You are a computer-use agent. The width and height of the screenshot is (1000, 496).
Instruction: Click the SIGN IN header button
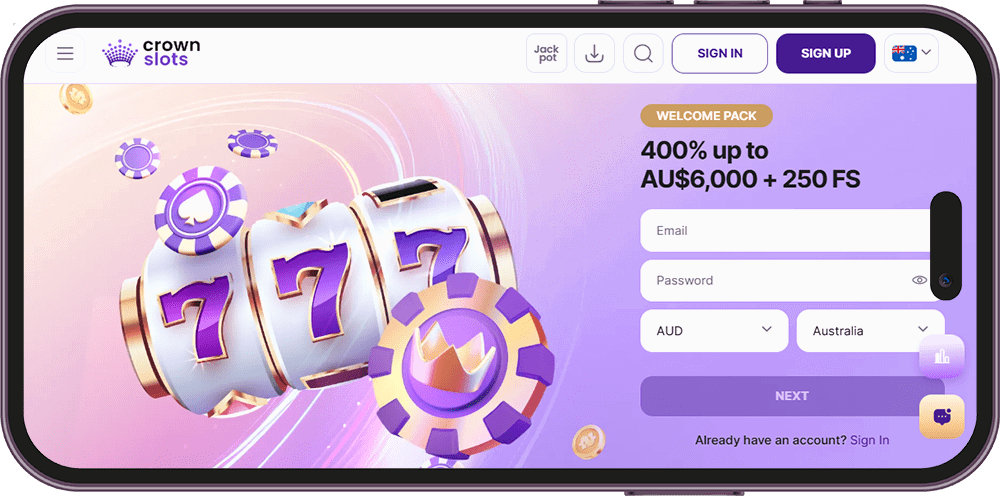(719, 54)
